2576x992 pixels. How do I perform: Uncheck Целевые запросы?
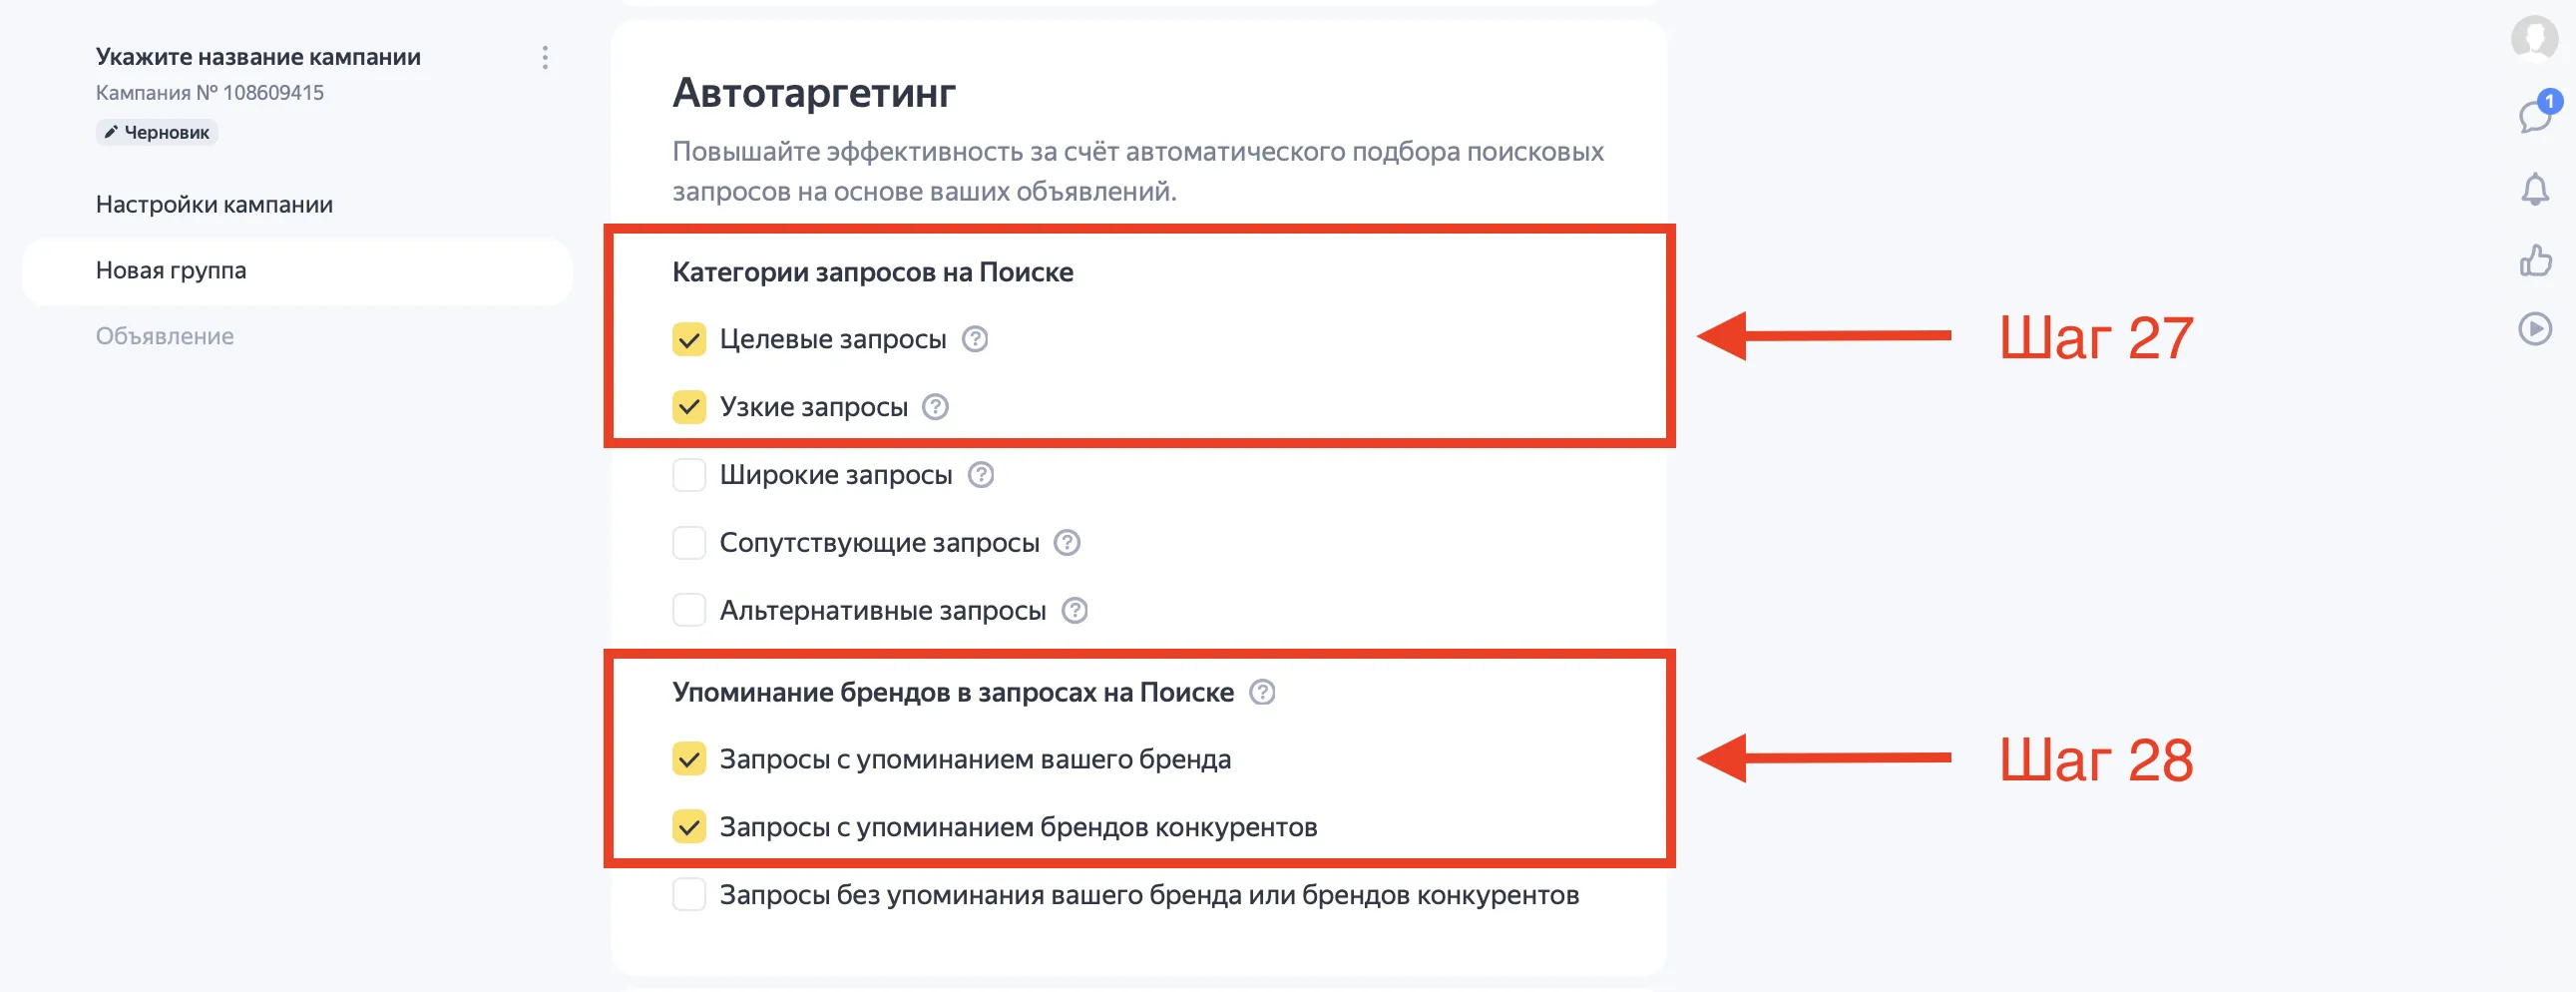click(689, 339)
